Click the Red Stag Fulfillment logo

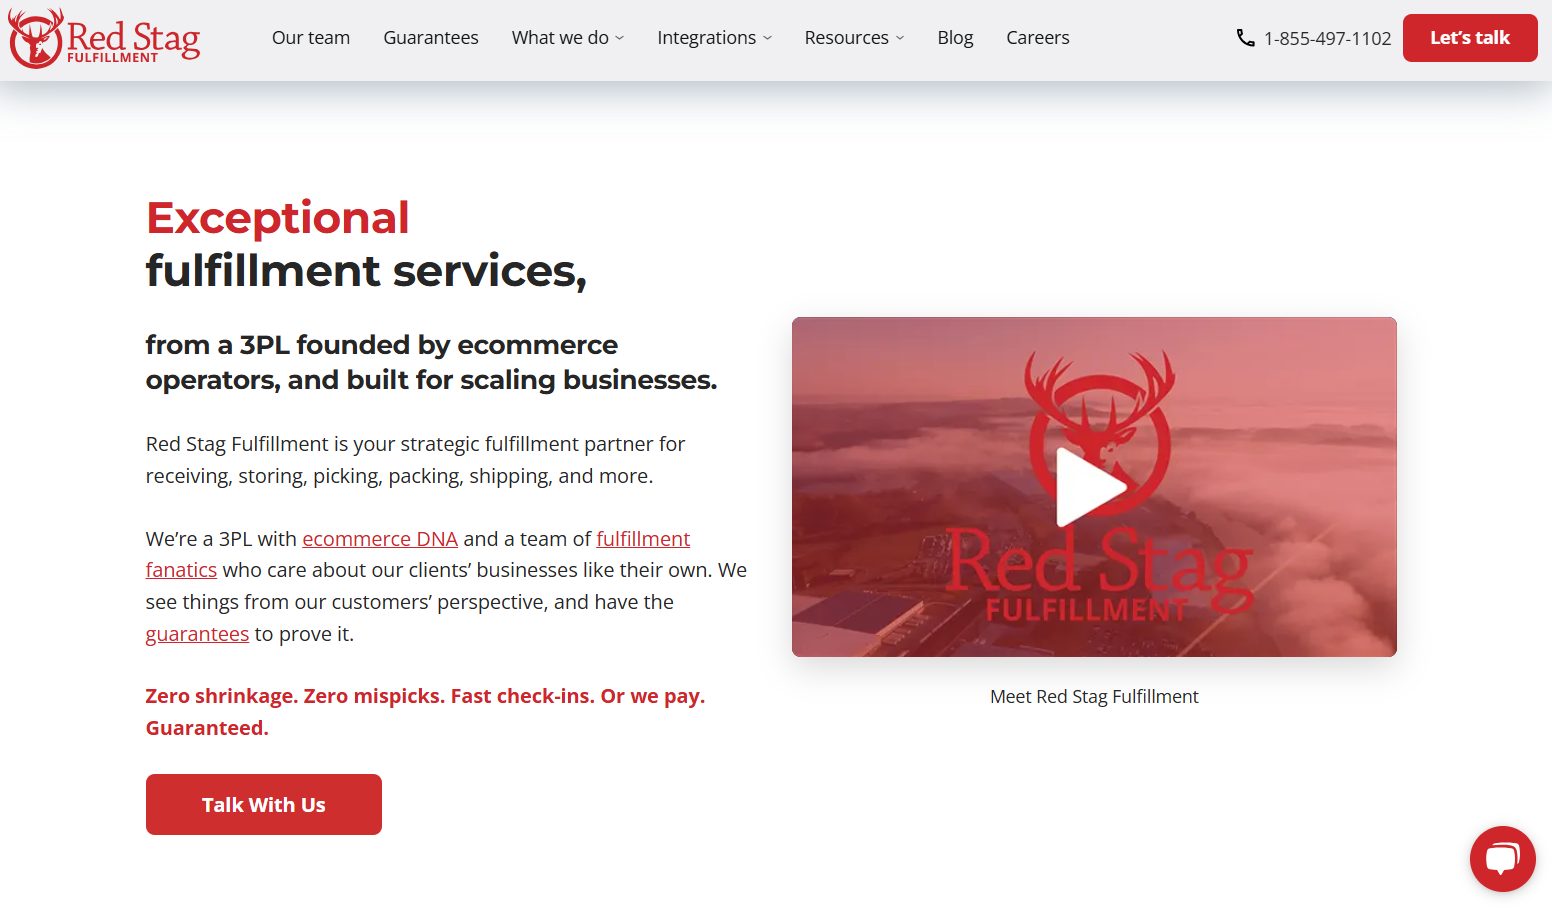(x=103, y=38)
